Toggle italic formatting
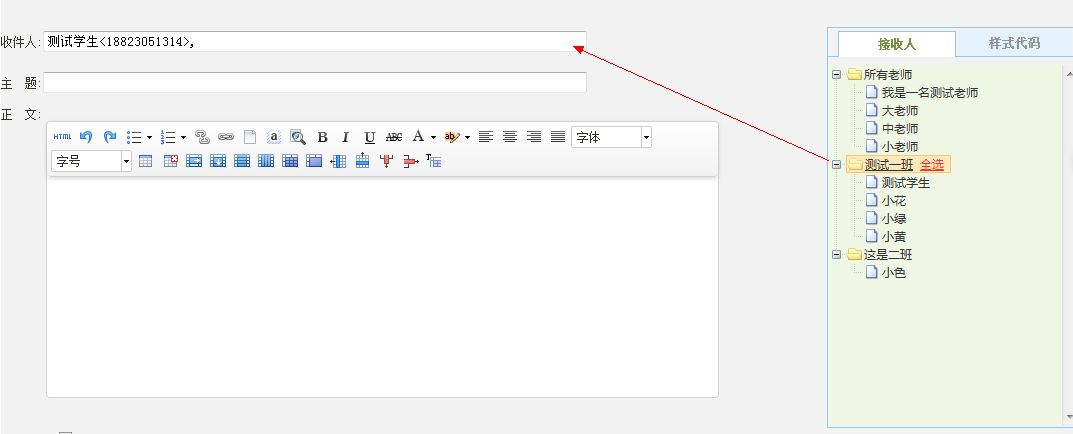 346,137
